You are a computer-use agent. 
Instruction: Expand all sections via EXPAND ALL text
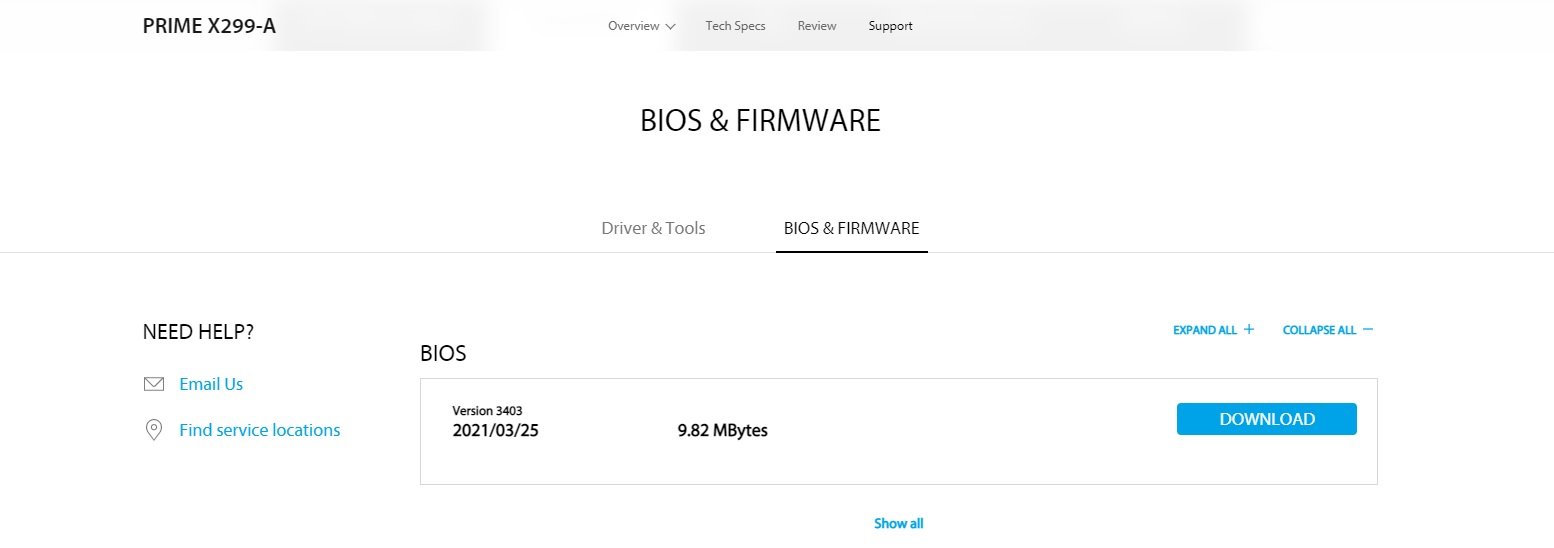pos(1205,330)
